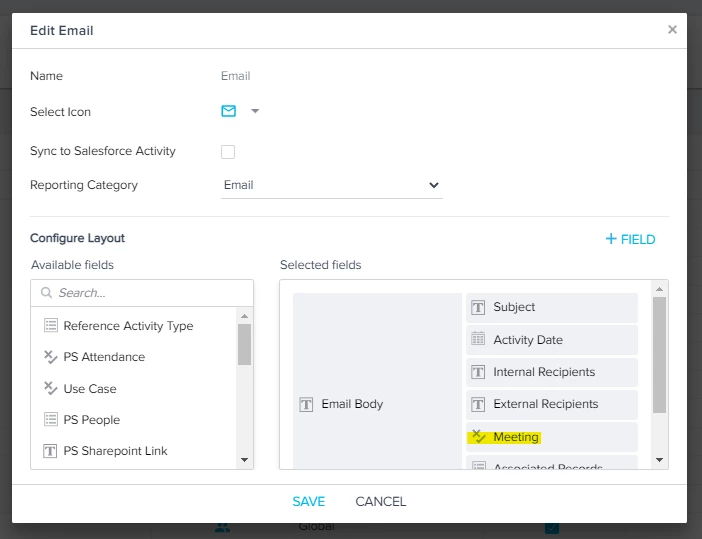
Task: Open the Select Icon dropdown arrow
Action: 255,111
